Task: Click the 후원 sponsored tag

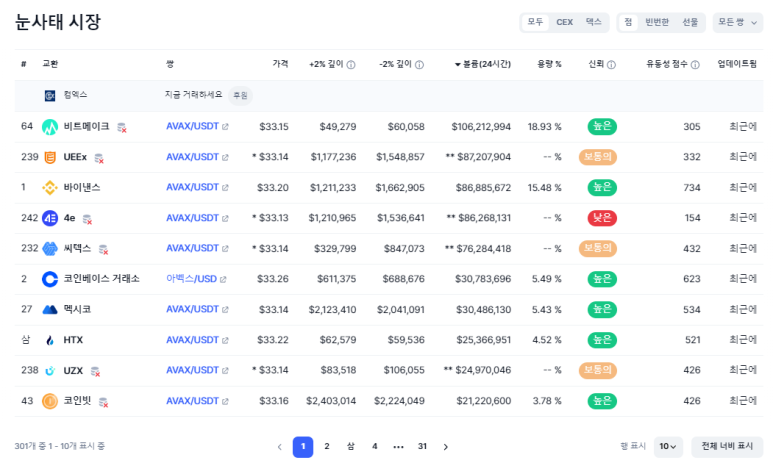Action: point(241,96)
